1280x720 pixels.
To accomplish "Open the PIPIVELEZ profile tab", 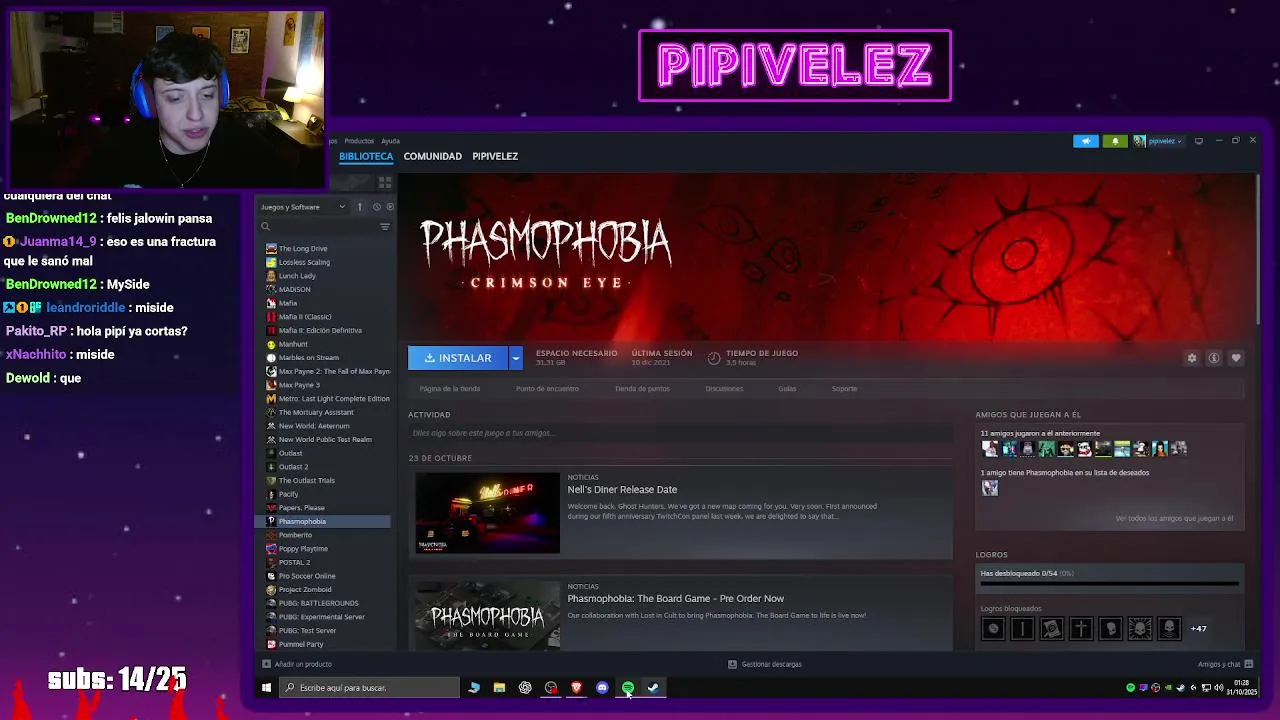I will click(x=495, y=156).
